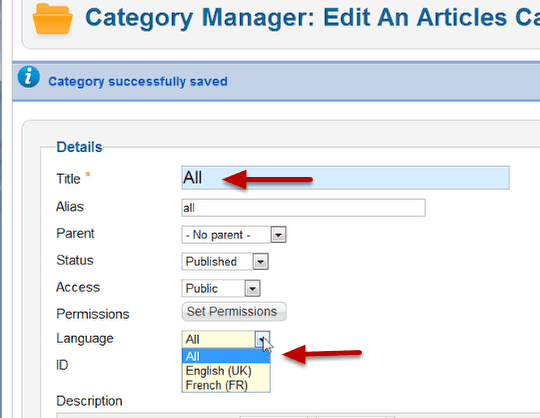
Task: Click the Description label
Action: [89, 401]
